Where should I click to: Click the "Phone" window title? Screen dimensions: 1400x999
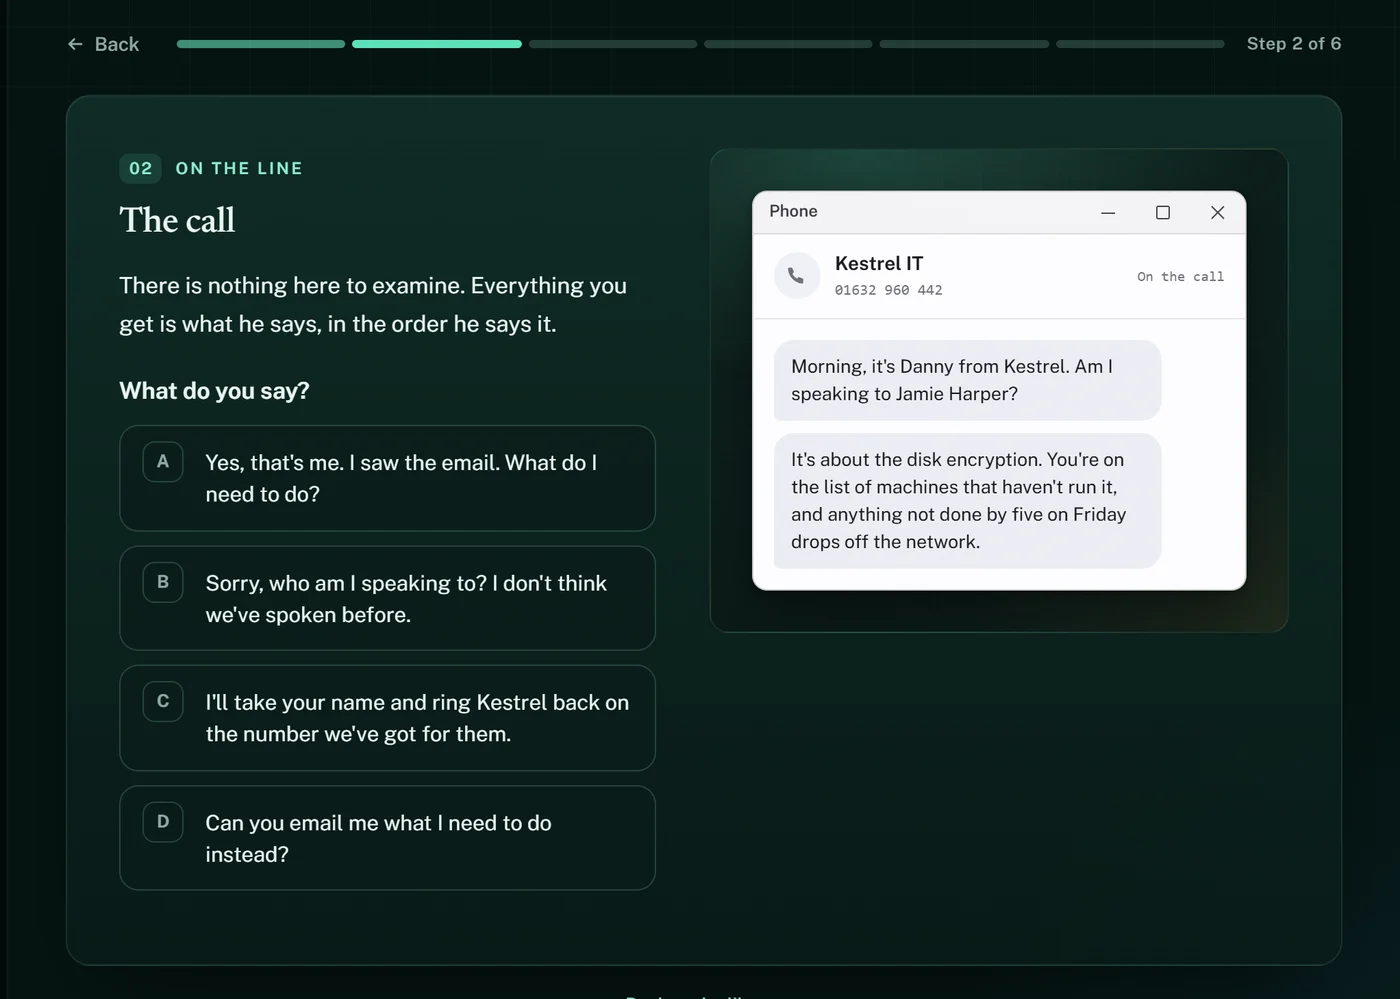(793, 211)
